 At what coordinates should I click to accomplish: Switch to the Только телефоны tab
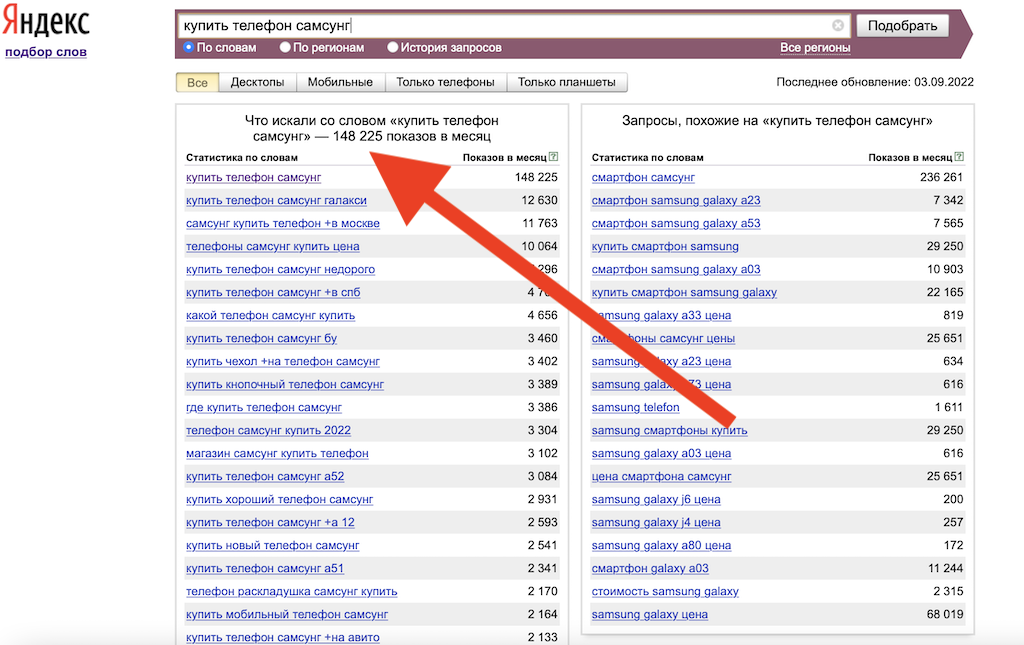pos(445,82)
